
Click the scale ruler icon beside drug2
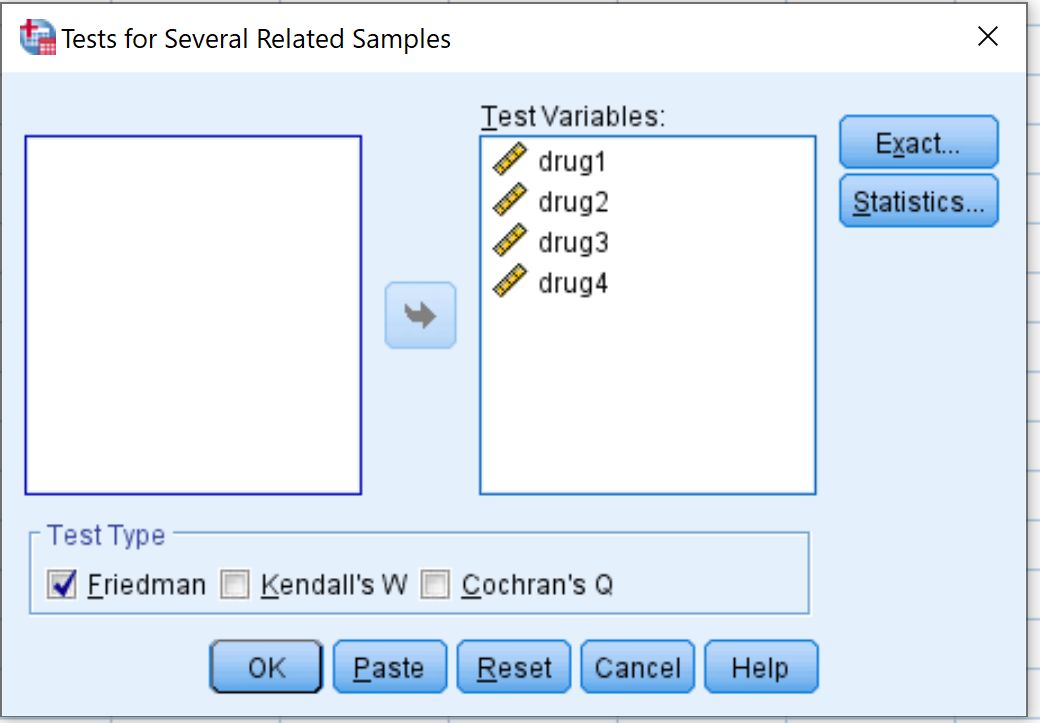pos(510,200)
